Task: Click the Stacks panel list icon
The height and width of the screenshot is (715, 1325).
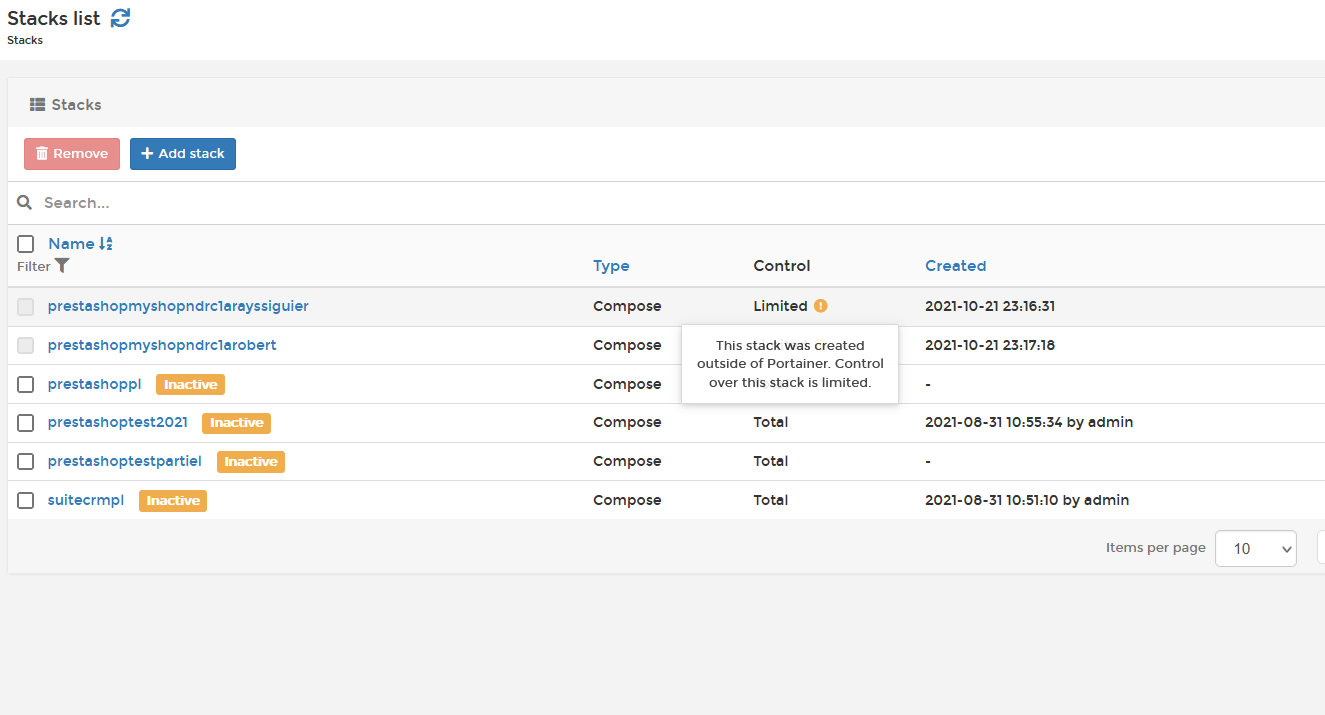Action: coord(37,105)
